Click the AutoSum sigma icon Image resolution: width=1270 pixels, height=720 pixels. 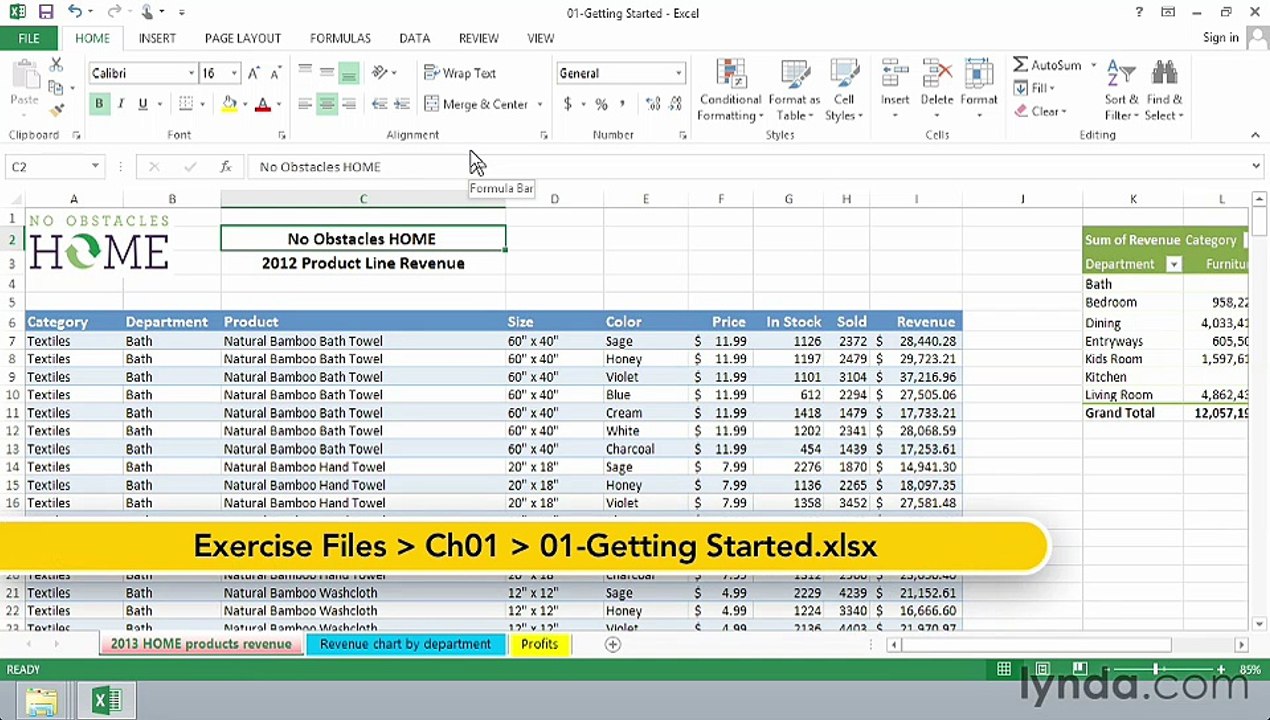(1020, 65)
